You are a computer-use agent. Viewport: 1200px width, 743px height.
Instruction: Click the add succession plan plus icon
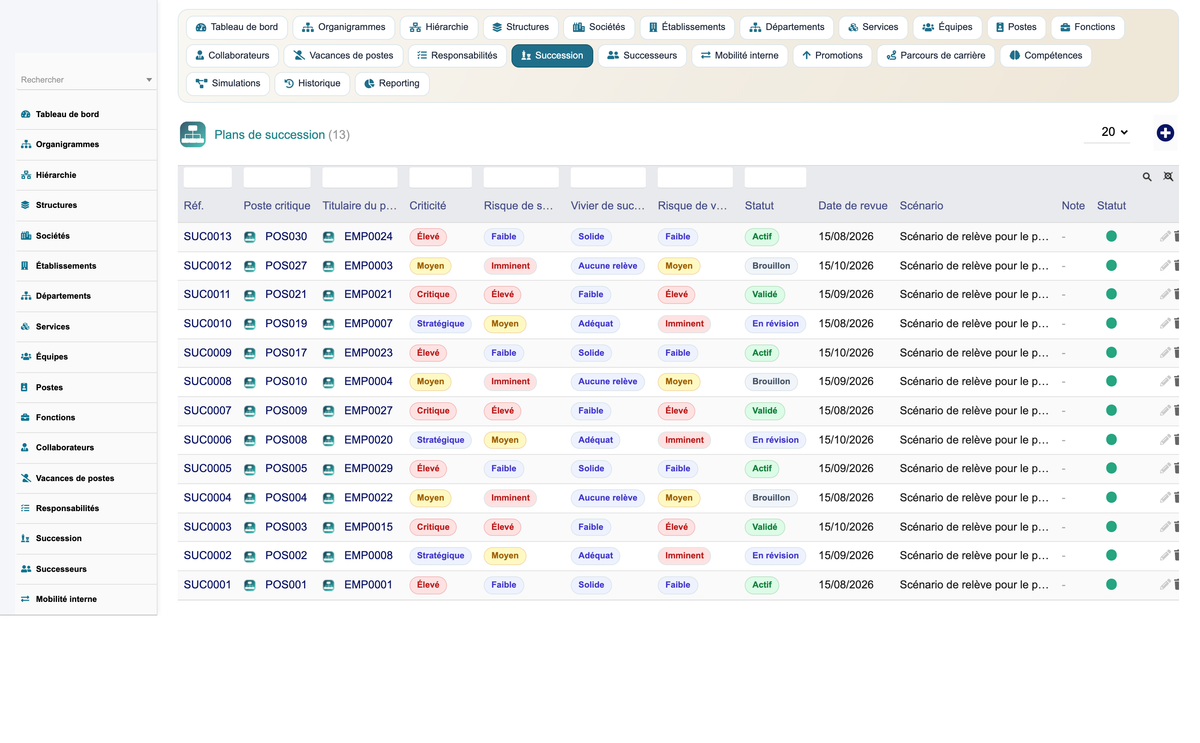tap(1165, 133)
